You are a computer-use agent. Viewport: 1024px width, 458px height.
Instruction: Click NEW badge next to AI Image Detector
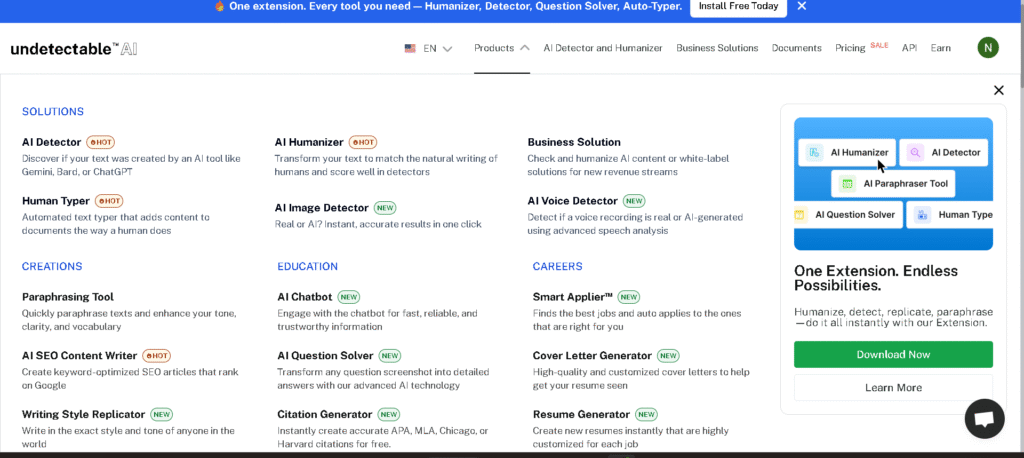tap(385, 208)
